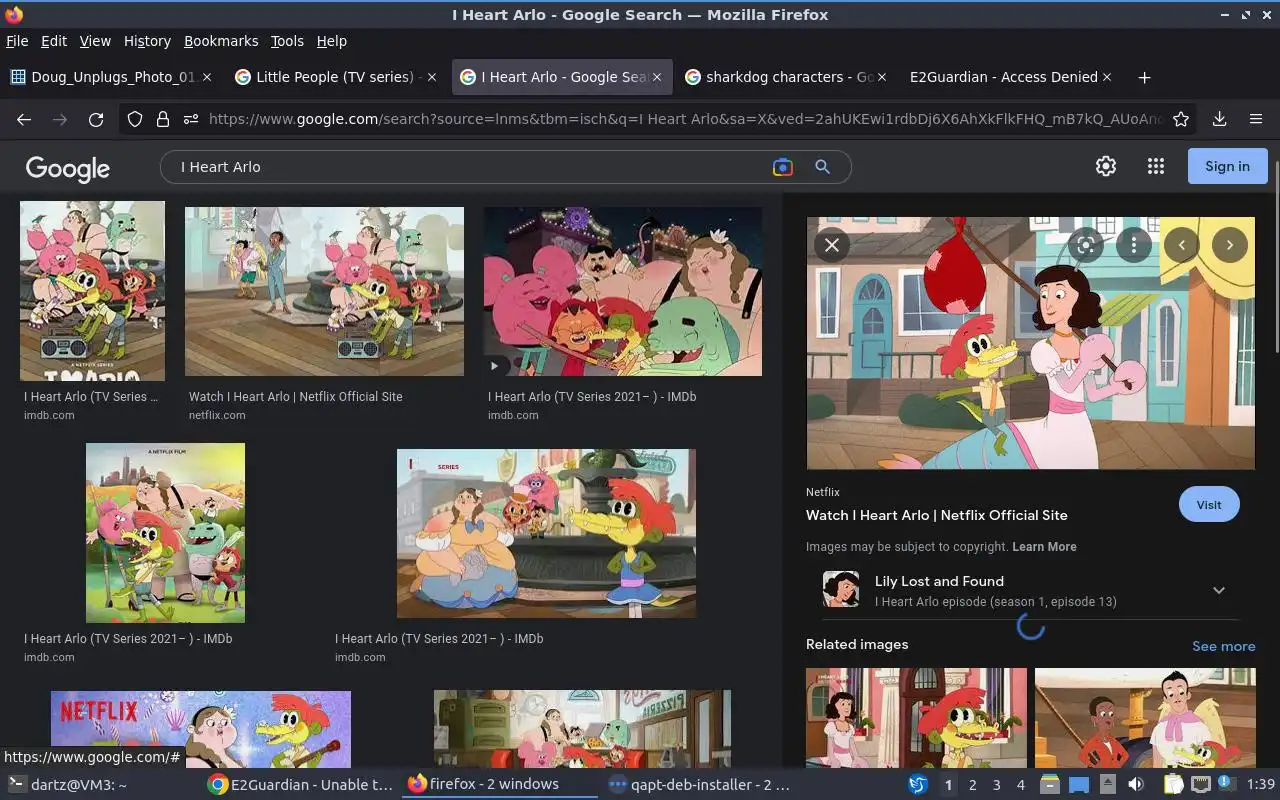Reload the current page

96,119
